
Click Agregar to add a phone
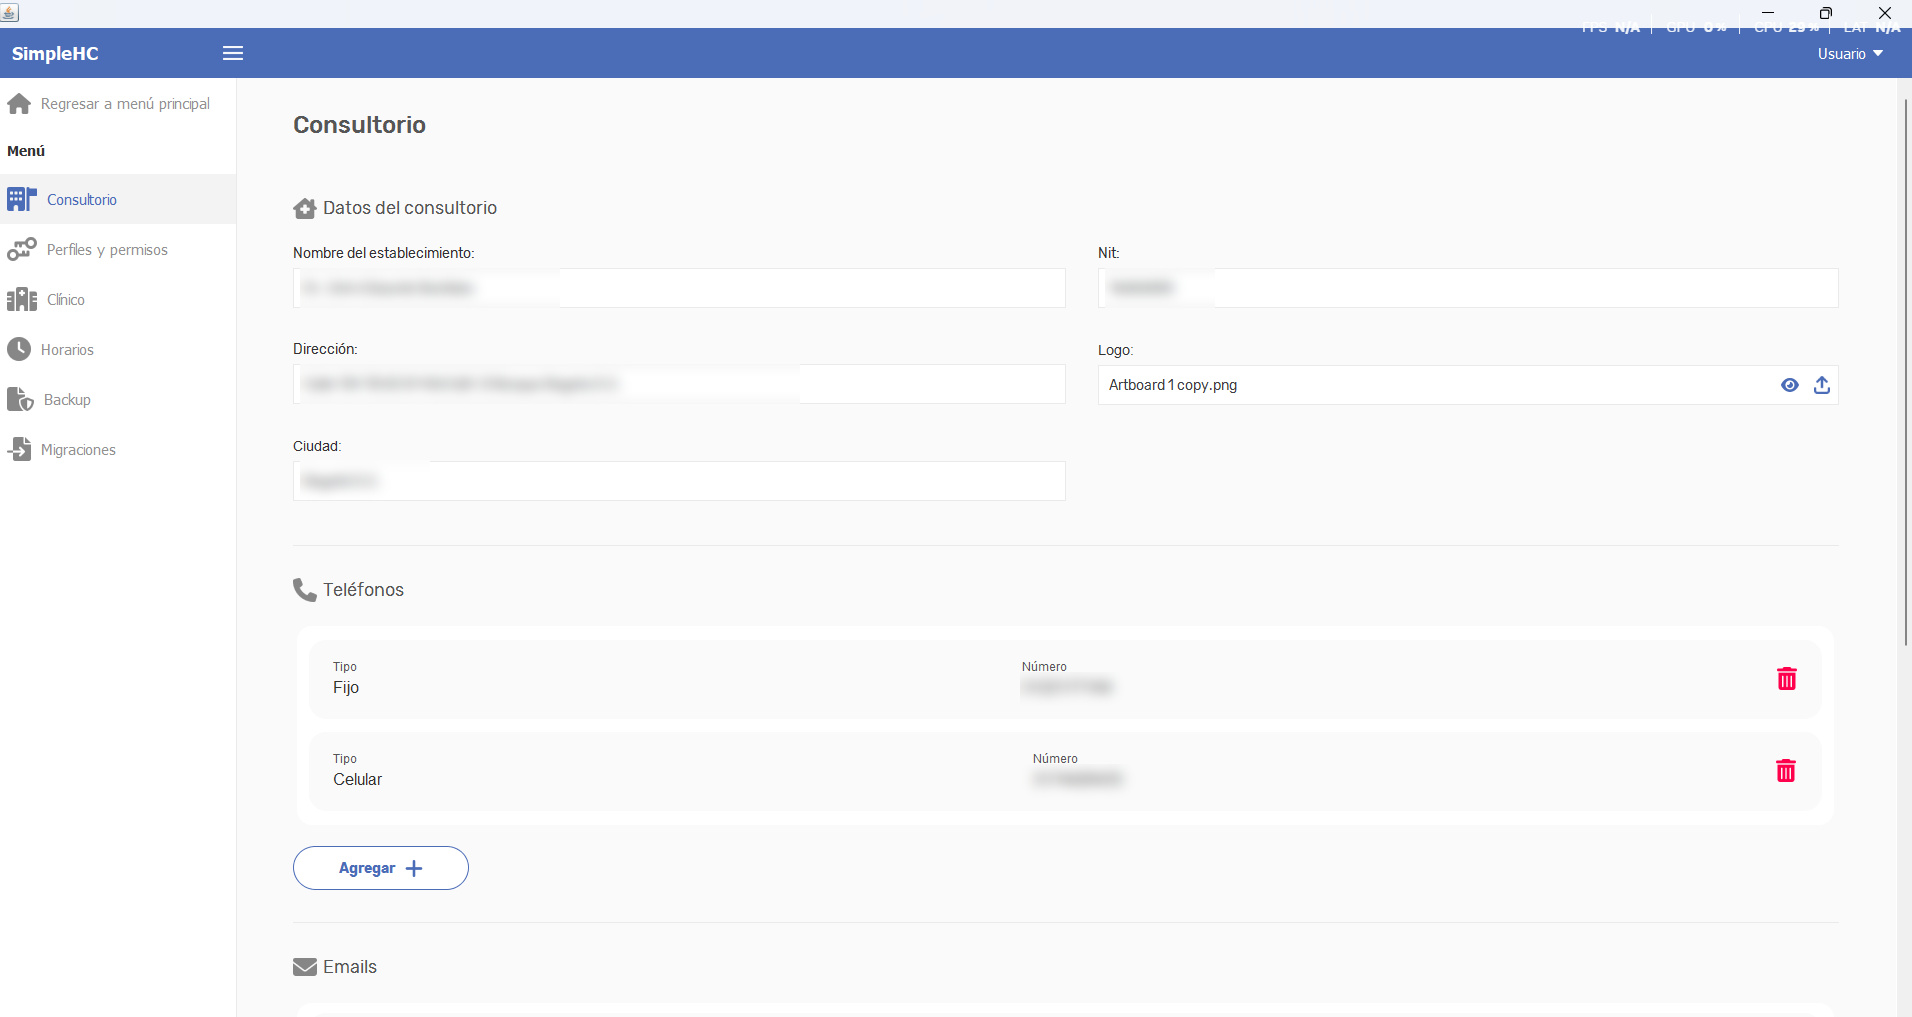tap(381, 868)
